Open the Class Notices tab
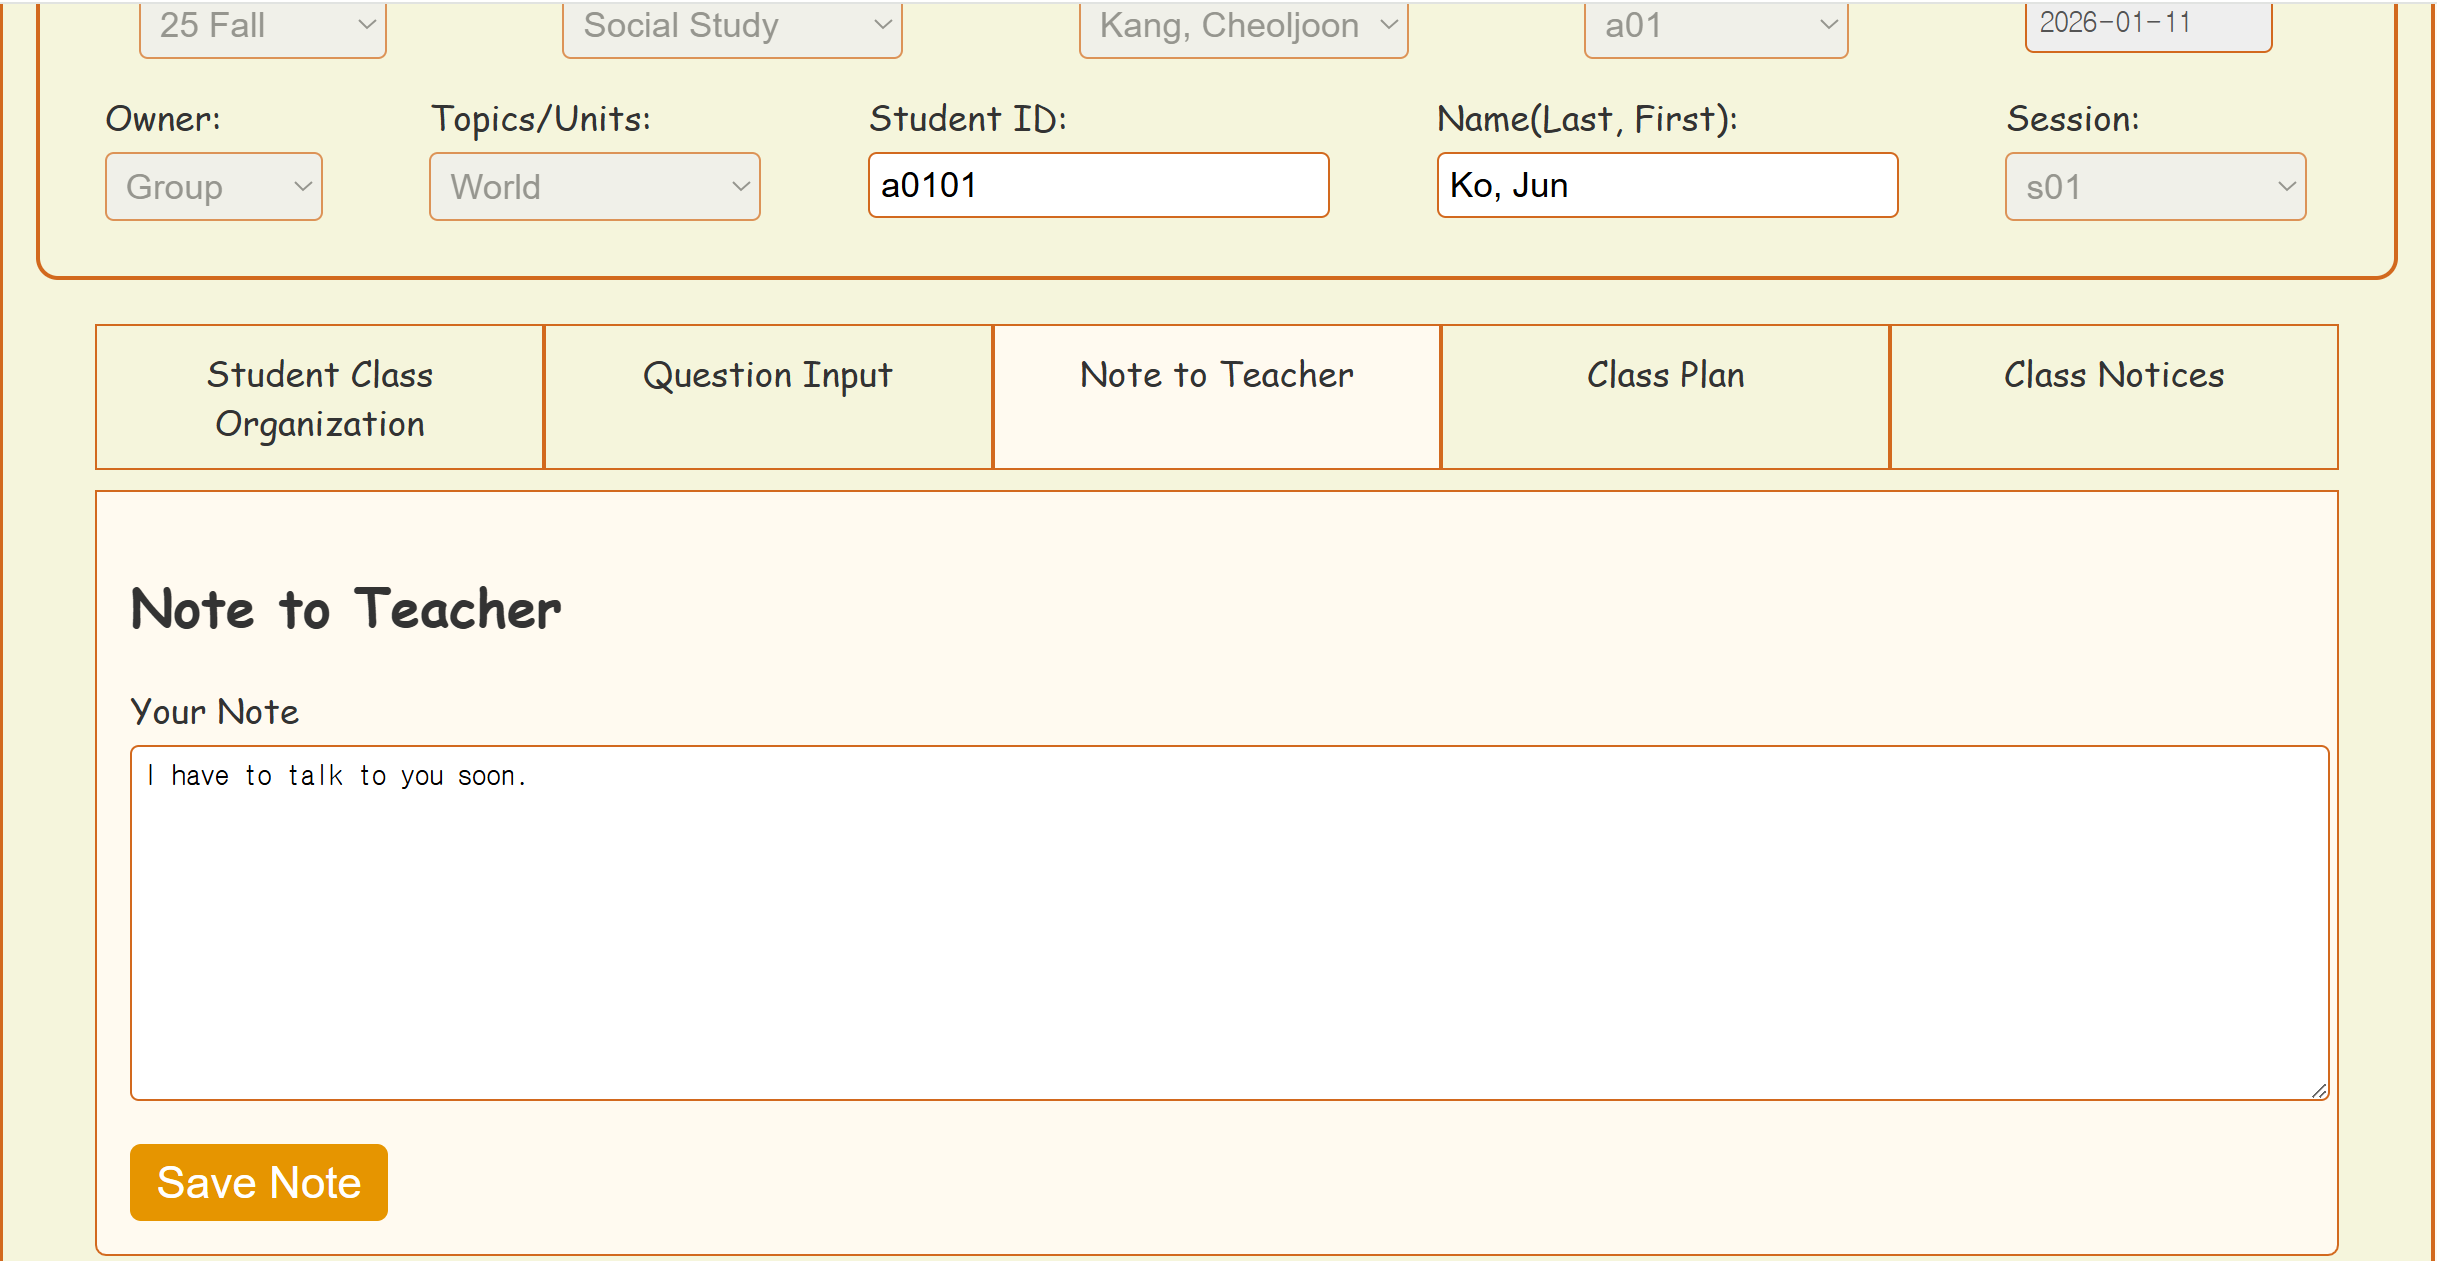Viewport: 2437px width, 1261px height. pyautogui.click(x=2114, y=398)
